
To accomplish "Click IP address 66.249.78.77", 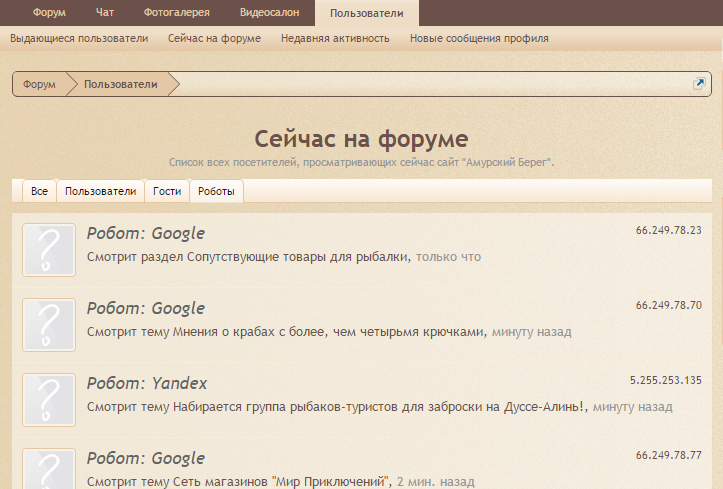I will point(669,455).
